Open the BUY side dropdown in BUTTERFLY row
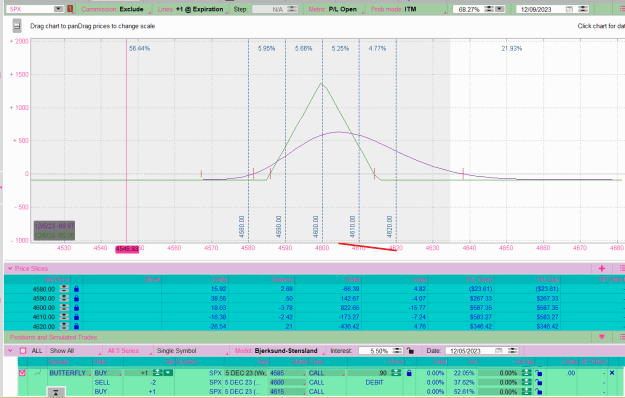Image resolution: width=625 pixels, height=398 pixels. click(x=108, y=373)
